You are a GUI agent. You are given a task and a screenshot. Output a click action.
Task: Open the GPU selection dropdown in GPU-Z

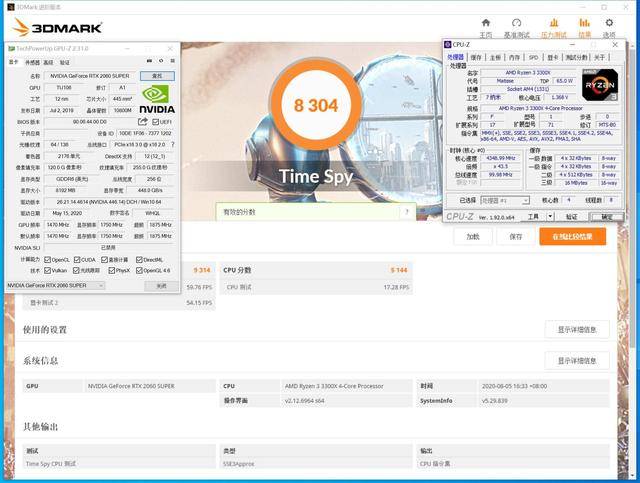[56, 286]
